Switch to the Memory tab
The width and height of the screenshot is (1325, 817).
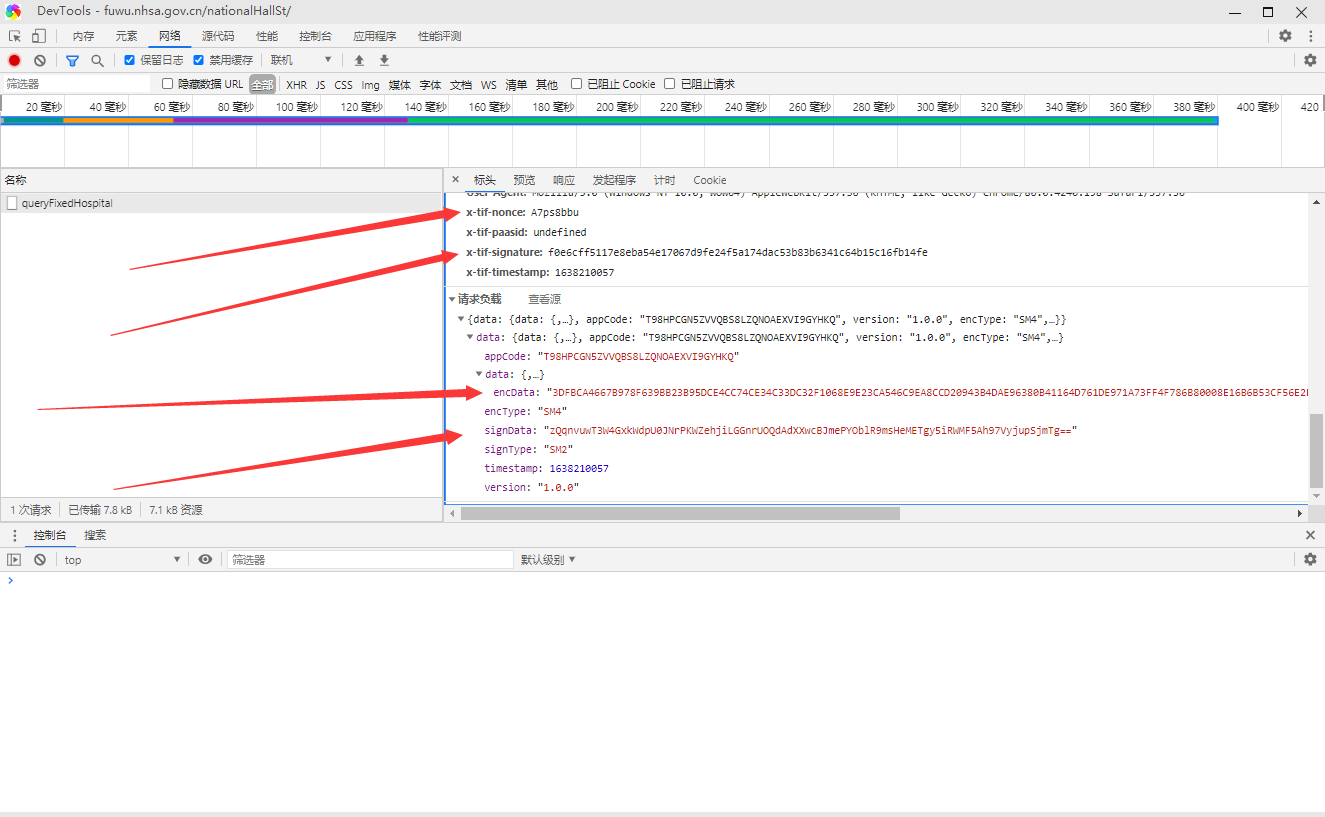tap(83, 36)
